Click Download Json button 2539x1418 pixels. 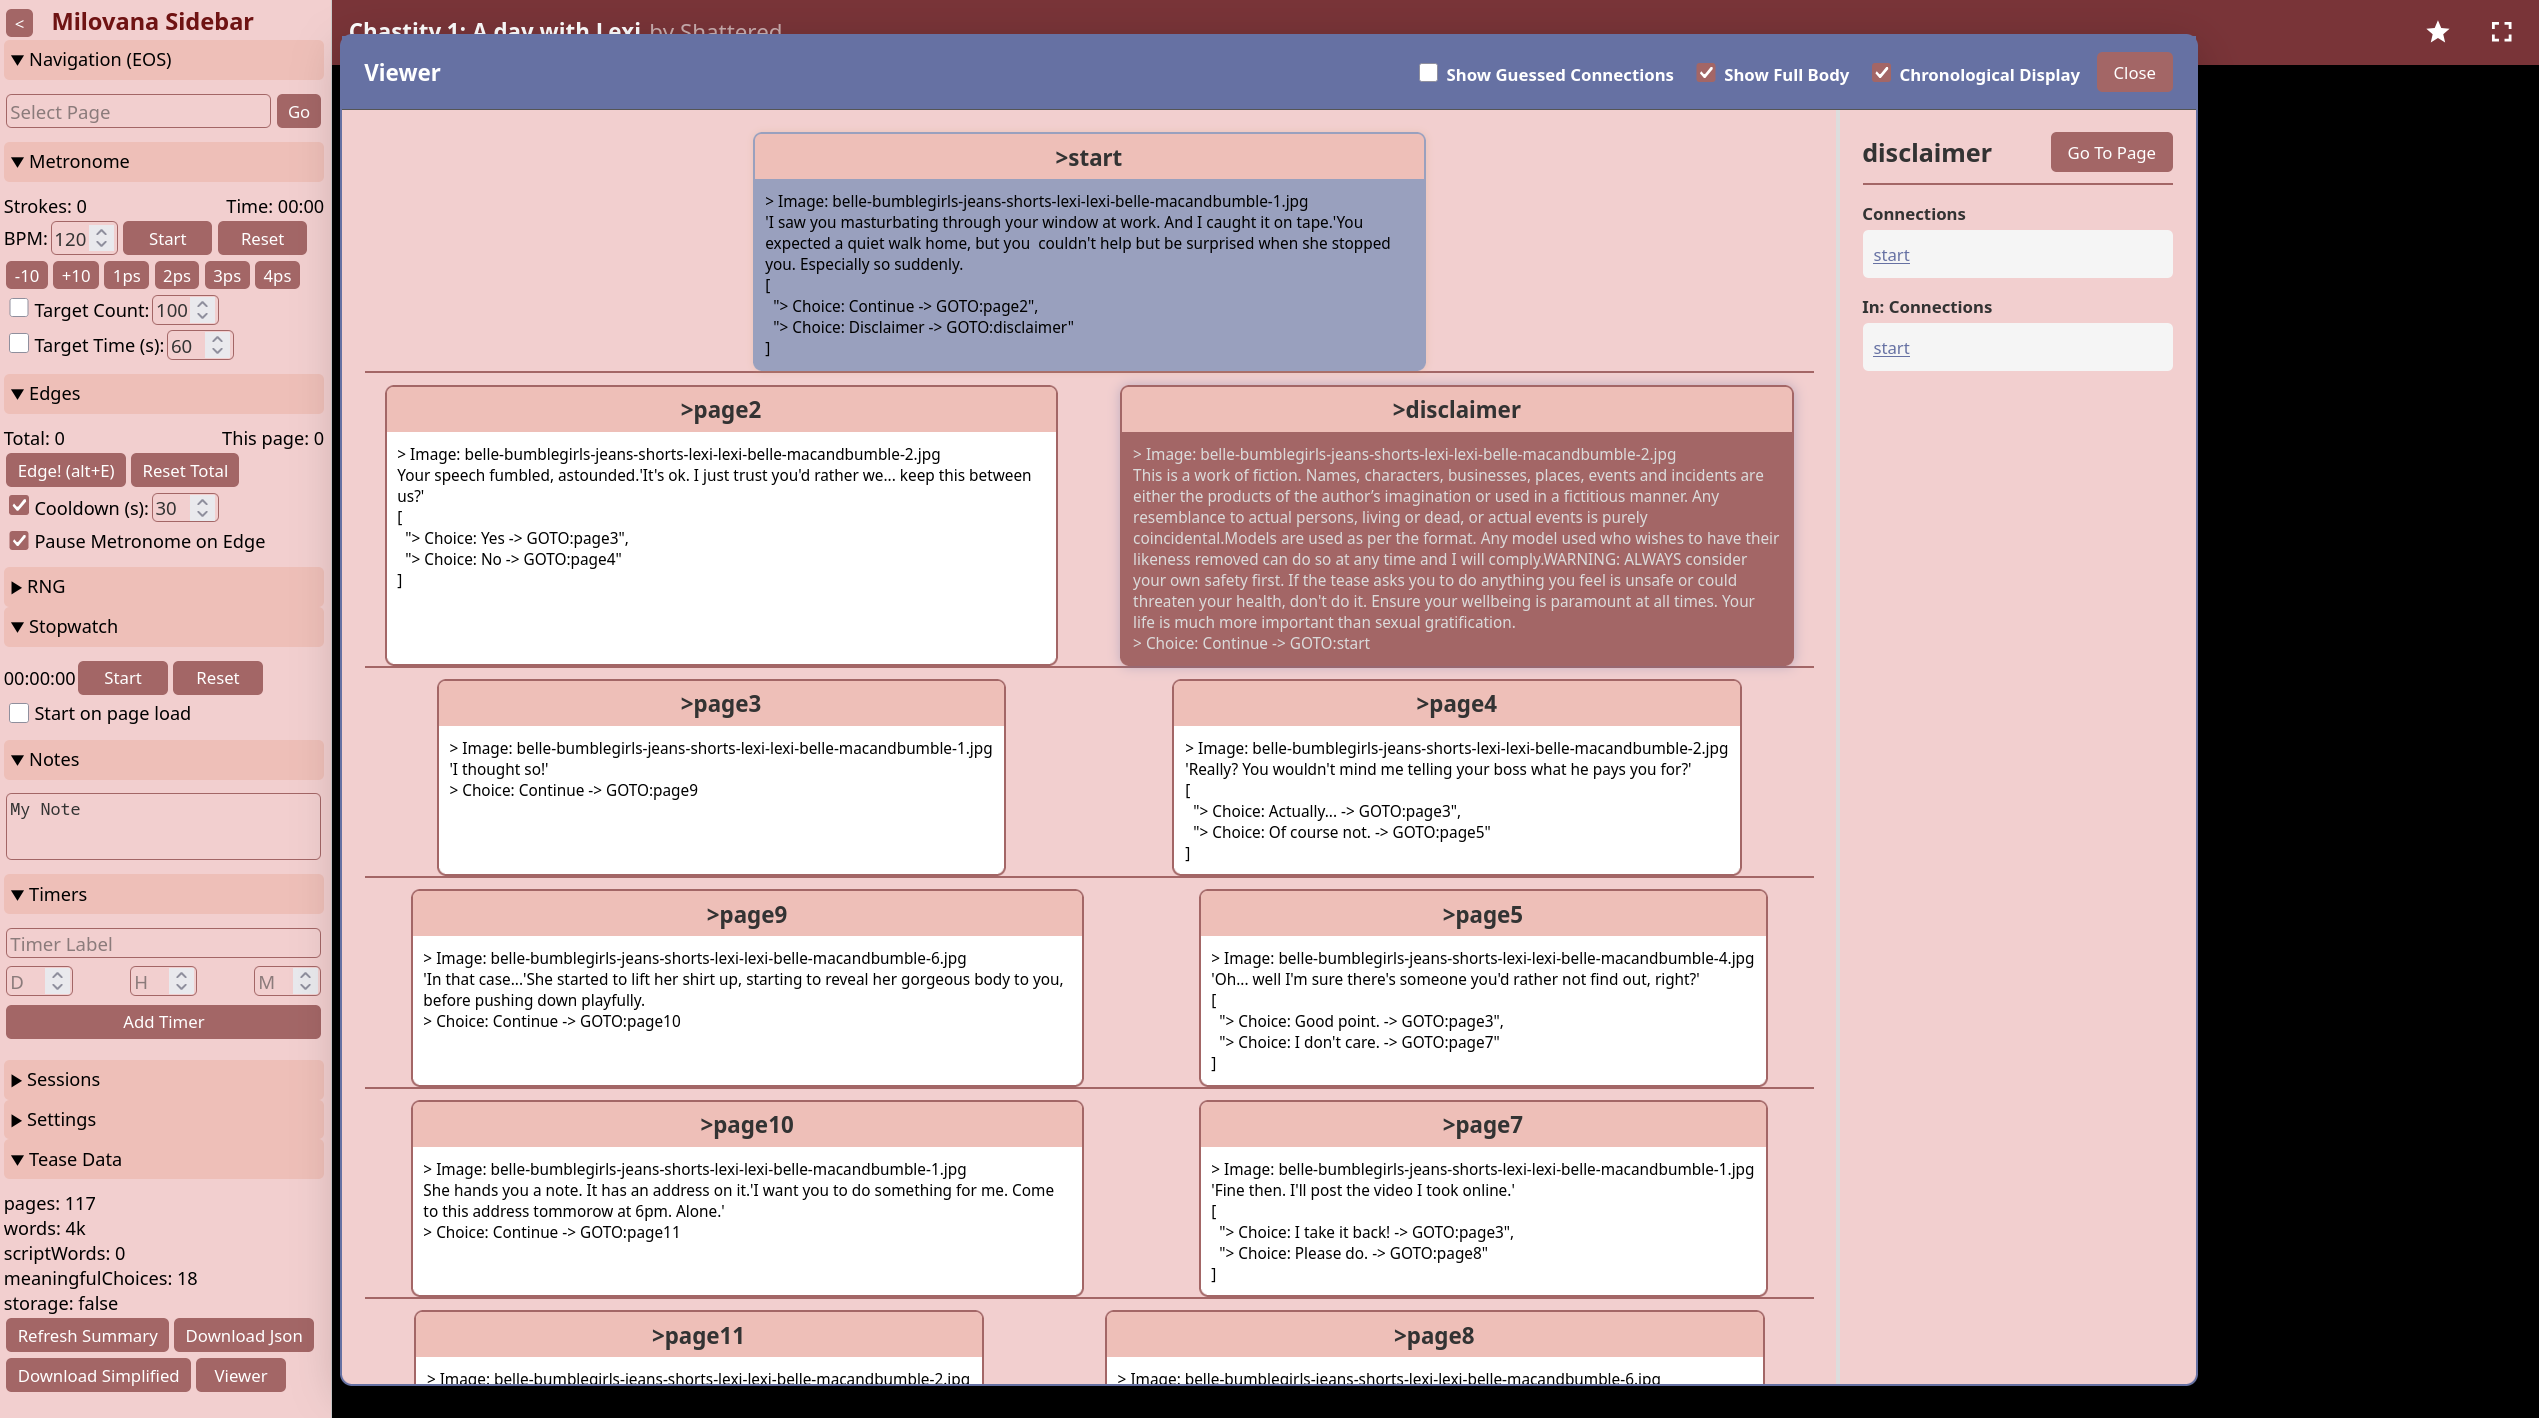pyautogui.click(x=244, y=1336)
